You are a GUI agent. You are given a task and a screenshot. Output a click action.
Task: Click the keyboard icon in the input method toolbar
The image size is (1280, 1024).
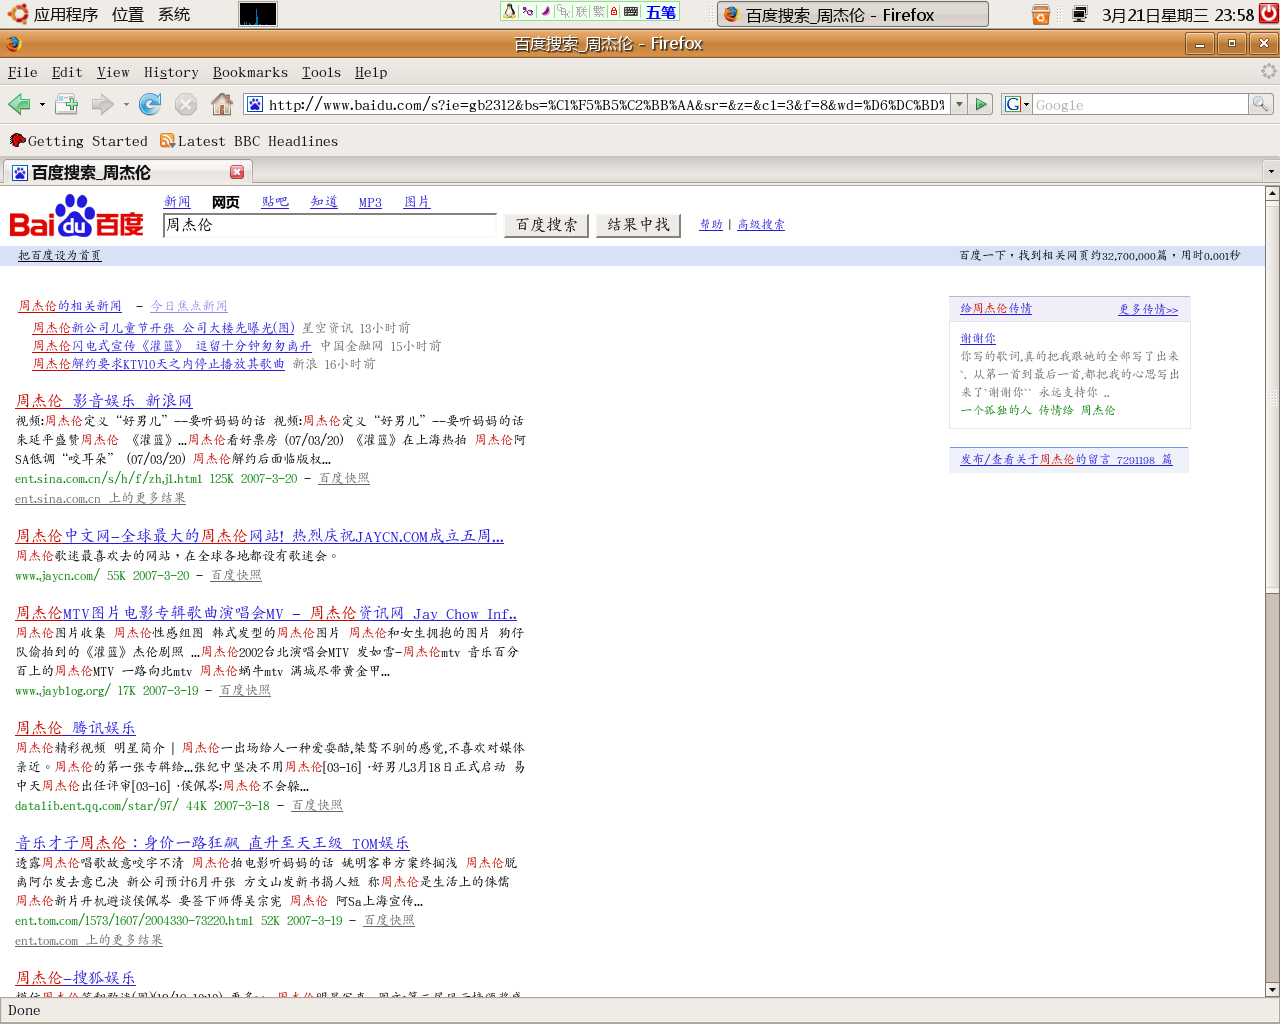(x=631, y=12)
